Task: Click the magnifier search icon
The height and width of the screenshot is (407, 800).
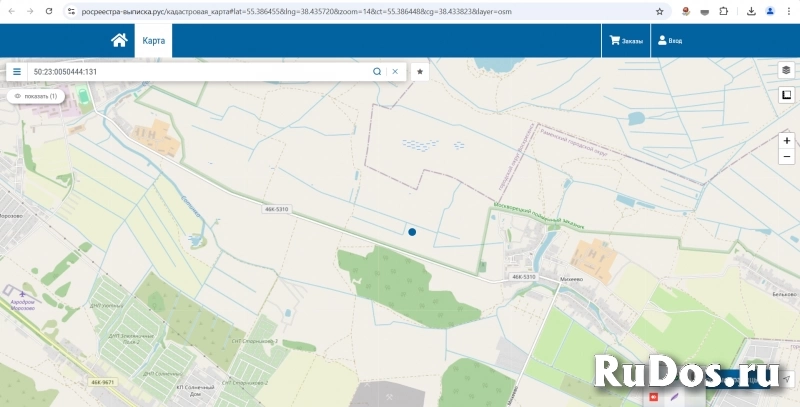Action: pos(377,72)
